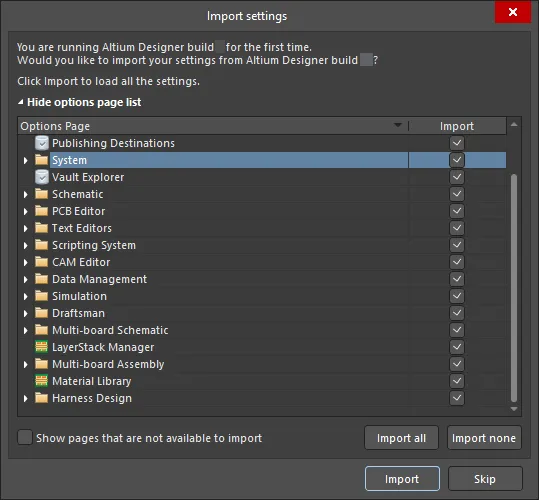The width and height of the screenshot is (539, 500).
Task: Click the list scrollbar up arrow
Action: click(x=514, y=124)
